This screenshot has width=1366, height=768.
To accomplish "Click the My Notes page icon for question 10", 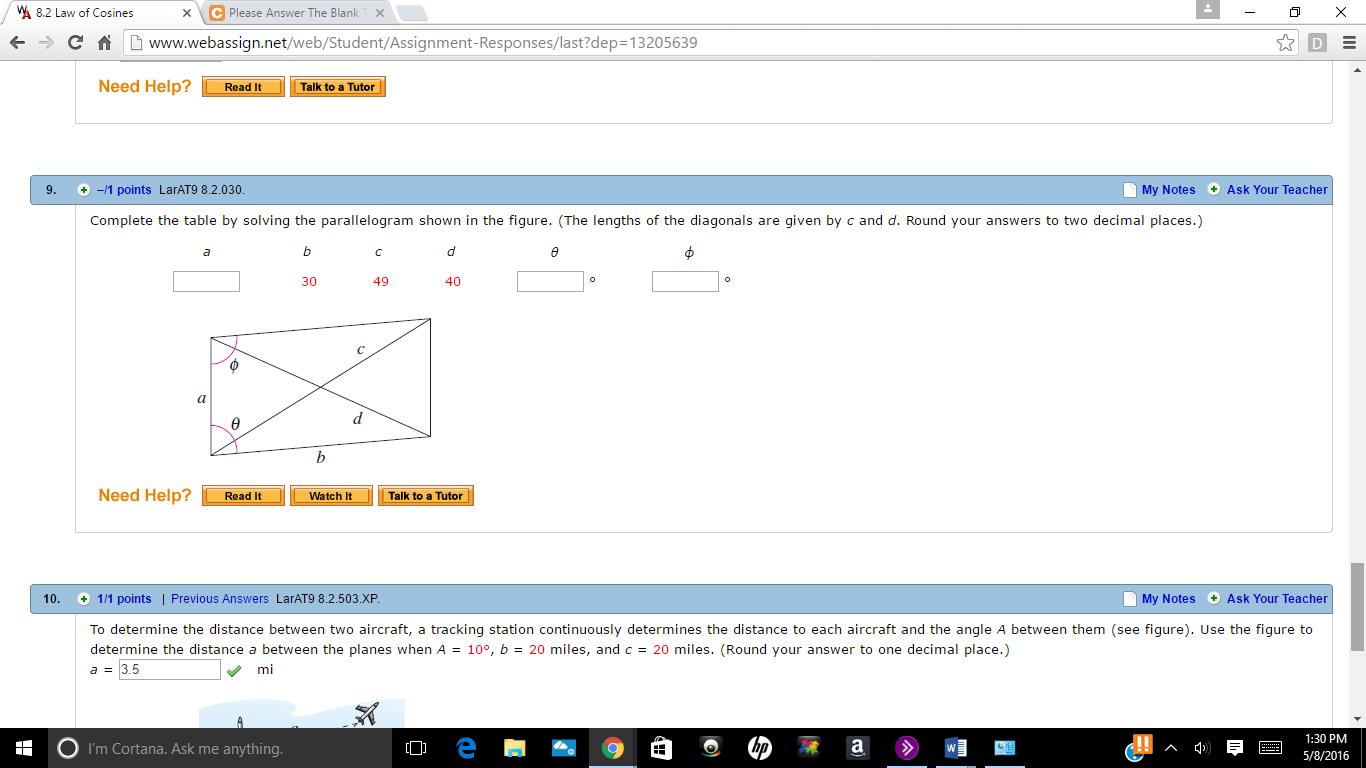I will click(1130, 599).
